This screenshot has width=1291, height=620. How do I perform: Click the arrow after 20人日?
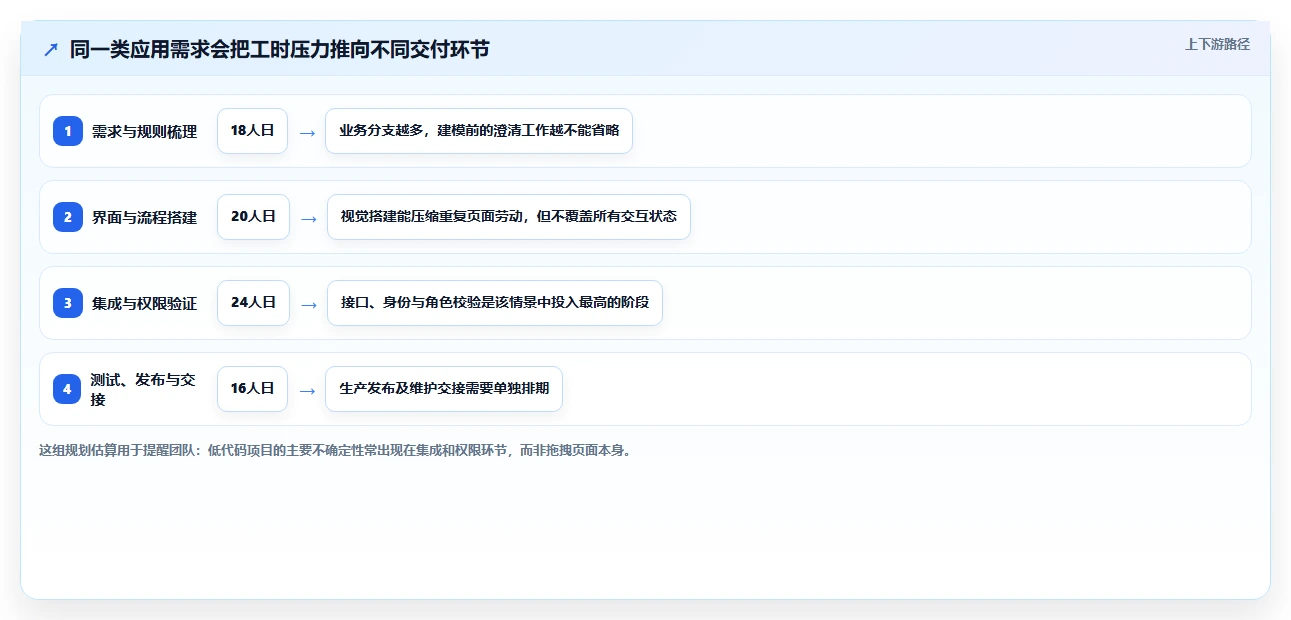pyautogui.click(x=308, y=218)
